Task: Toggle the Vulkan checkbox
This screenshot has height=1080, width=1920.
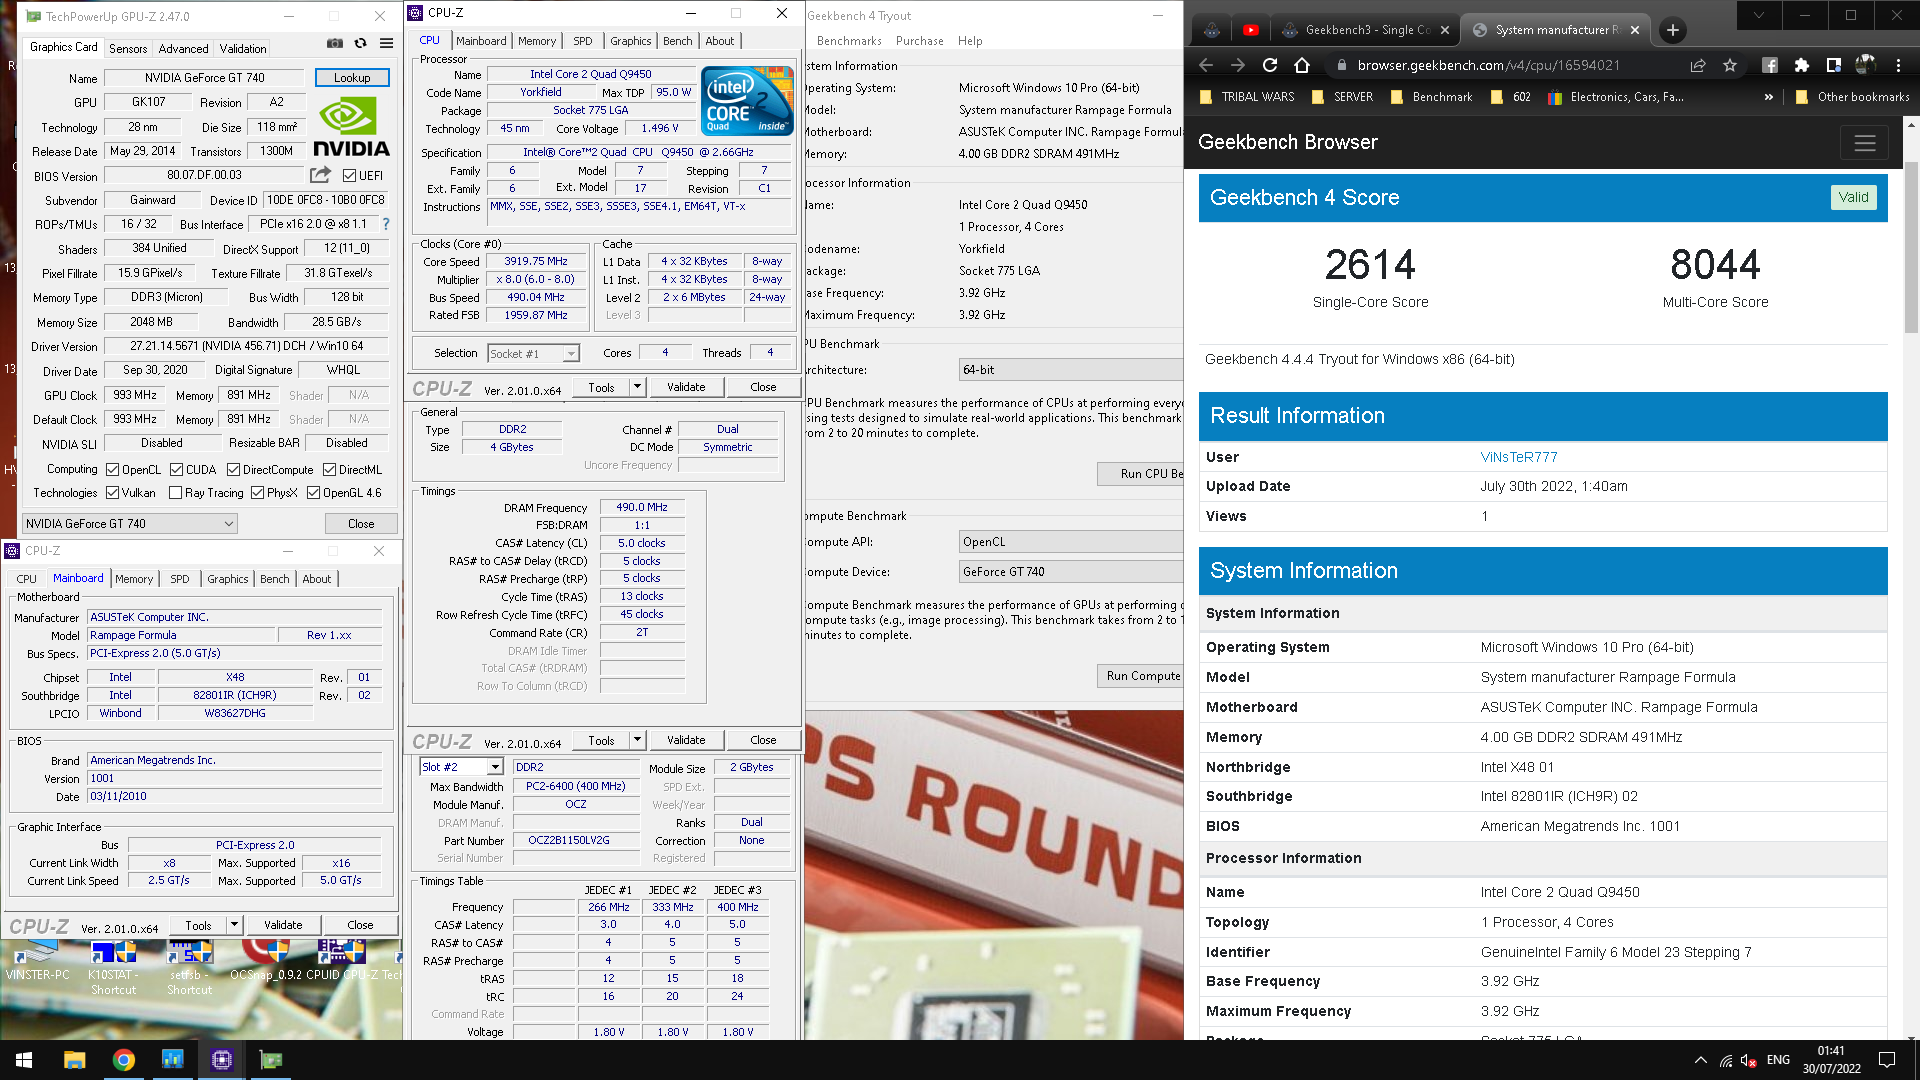Action: click(112, 493)
